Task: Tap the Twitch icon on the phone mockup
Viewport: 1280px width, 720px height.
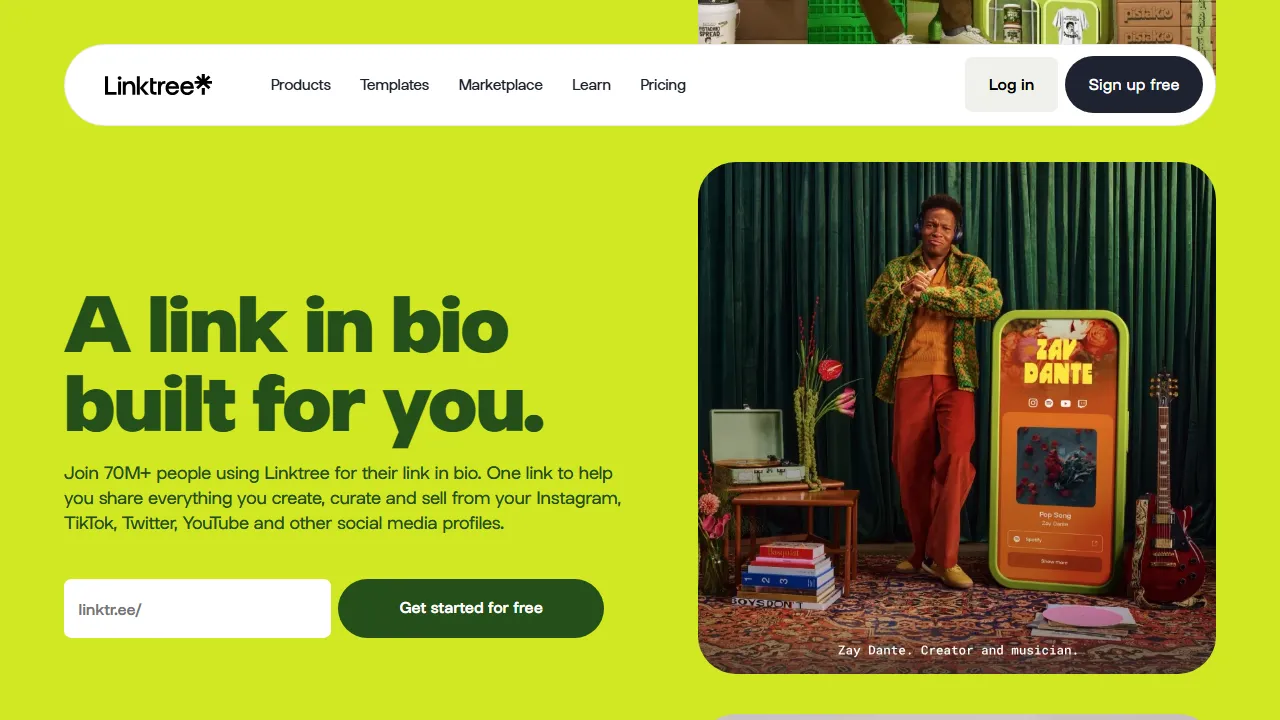Action: click(x=1082, y=403)
